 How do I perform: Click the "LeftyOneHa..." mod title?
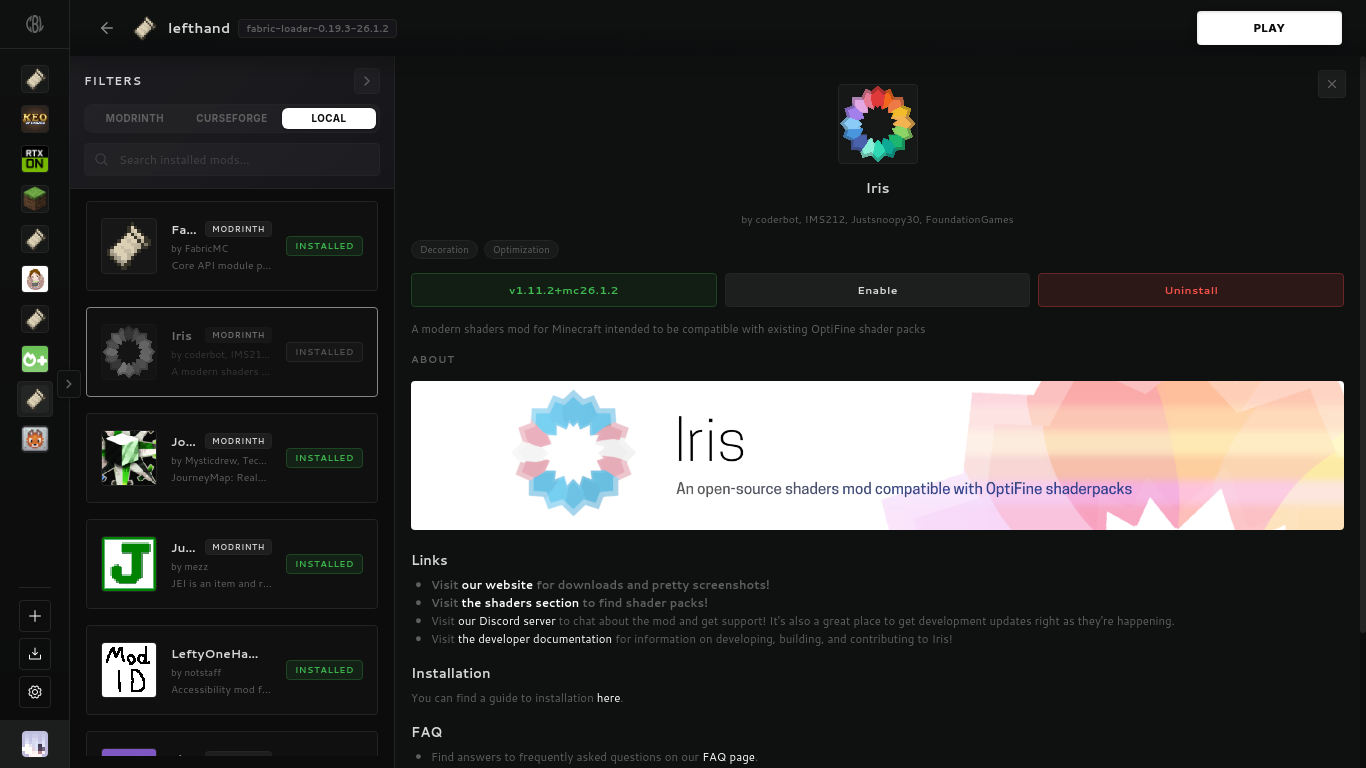pyautogui.click(x=215, y=654)
